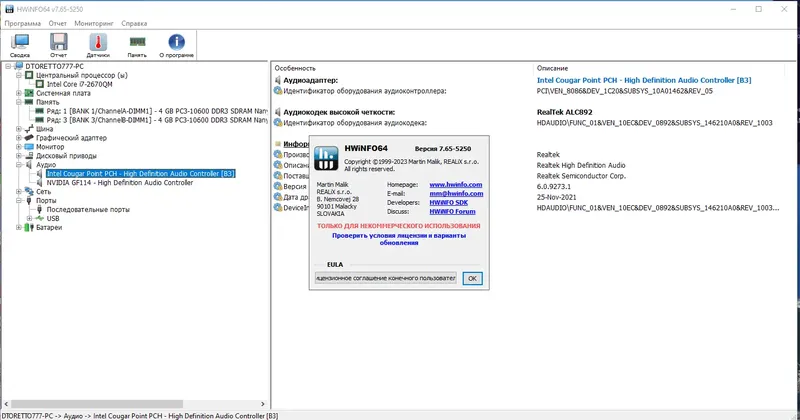Click the О программе info icon
Viewport: 800px width, 420px height.
coord(177,45)
